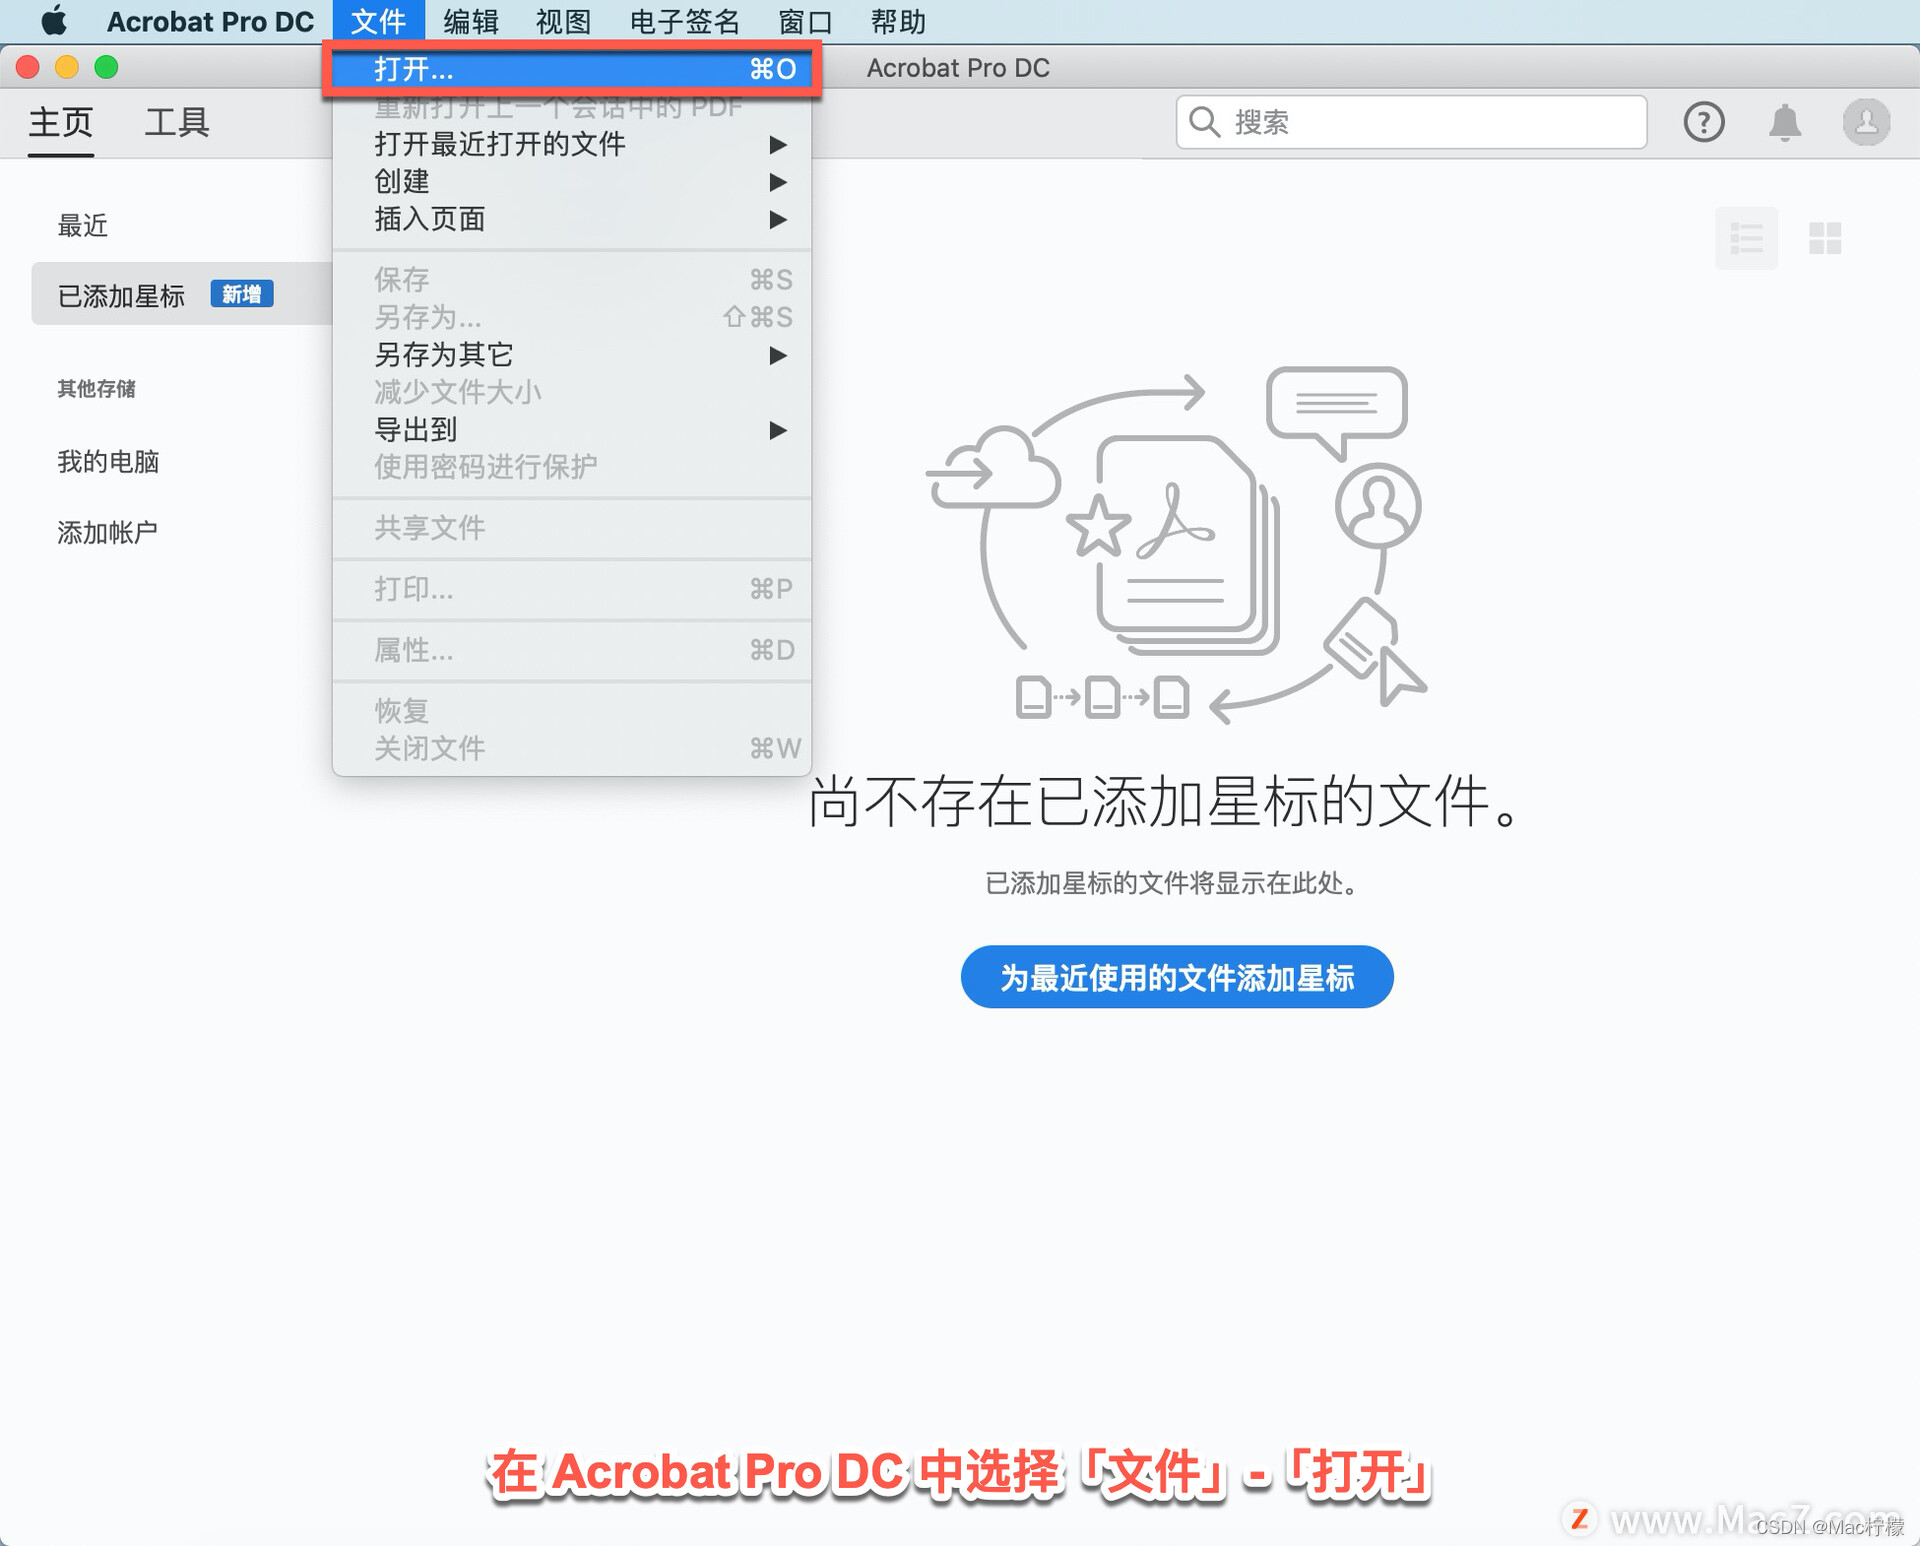This screenshot has width=1920, height=1546.
Task: Click into the 搜索 search field
Action: [x=1411, y=122]
